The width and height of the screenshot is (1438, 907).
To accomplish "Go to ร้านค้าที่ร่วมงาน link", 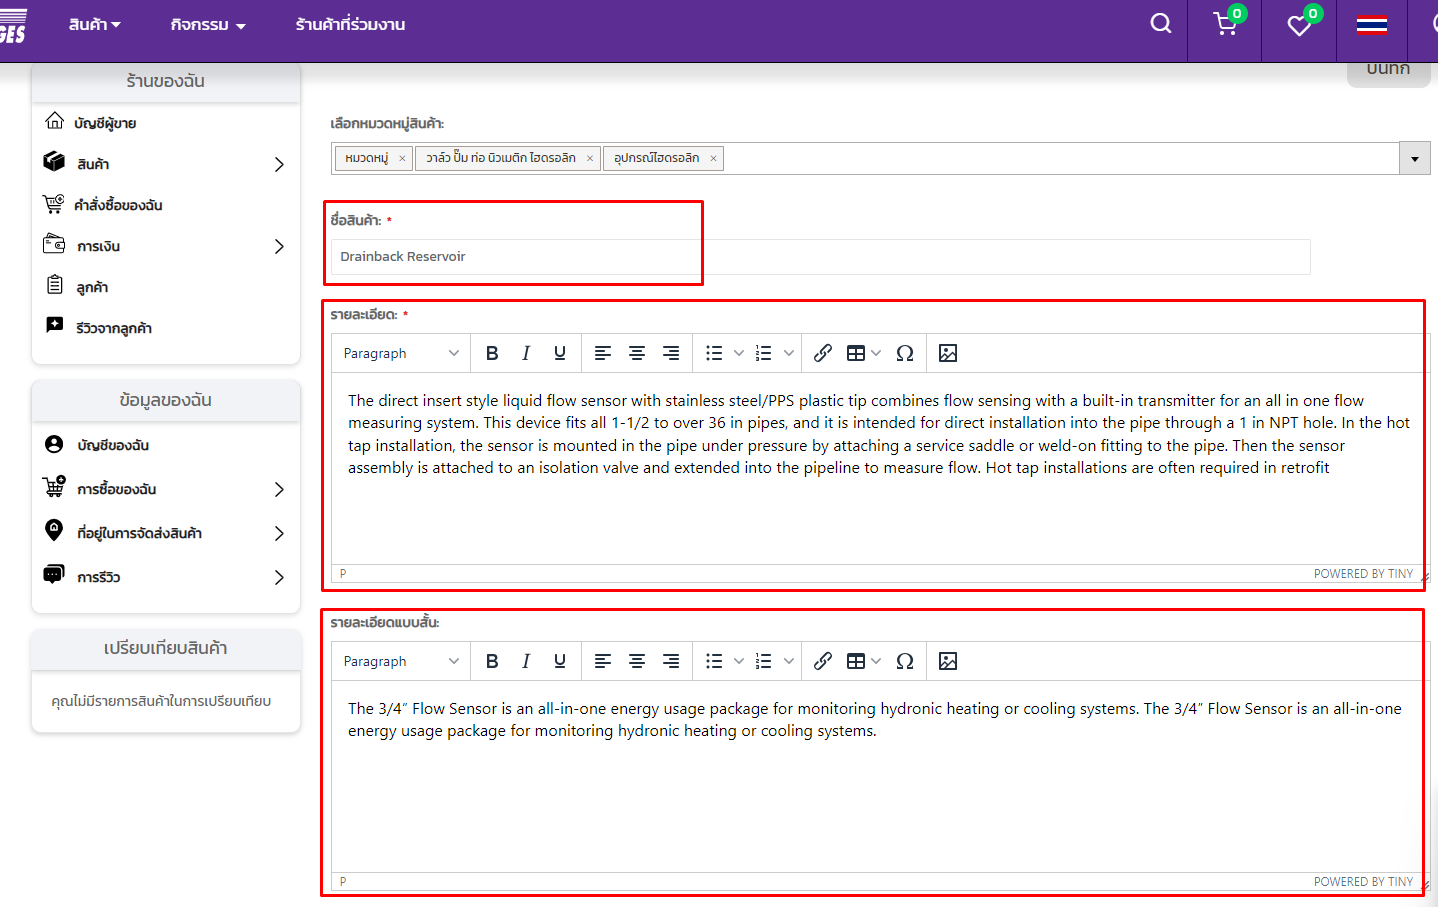I will [350, 25].
